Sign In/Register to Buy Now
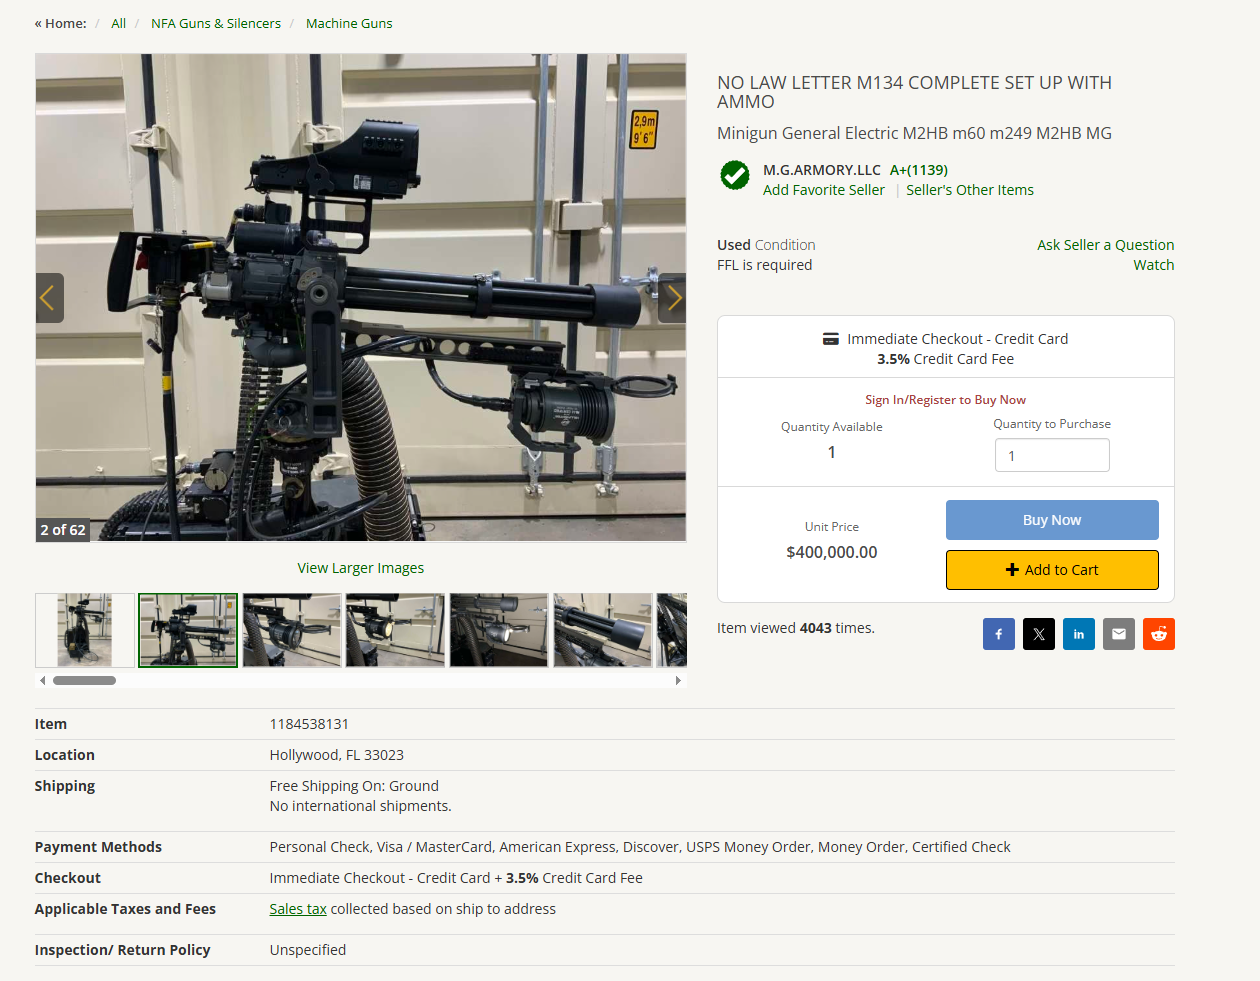The height and width of the screenshot is (981, 1260). click(945, 400)
